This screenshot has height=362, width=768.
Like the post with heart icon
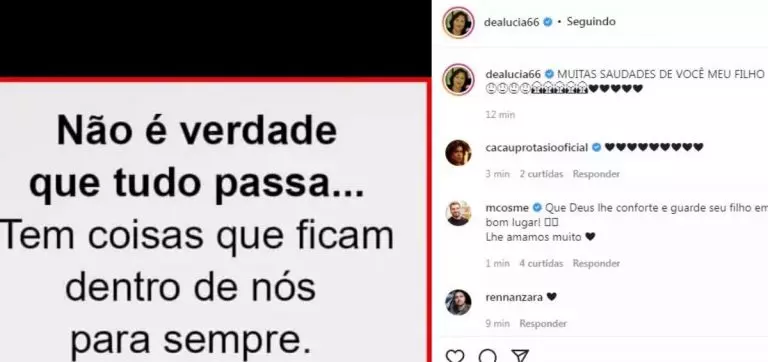[x=455, y=356]
